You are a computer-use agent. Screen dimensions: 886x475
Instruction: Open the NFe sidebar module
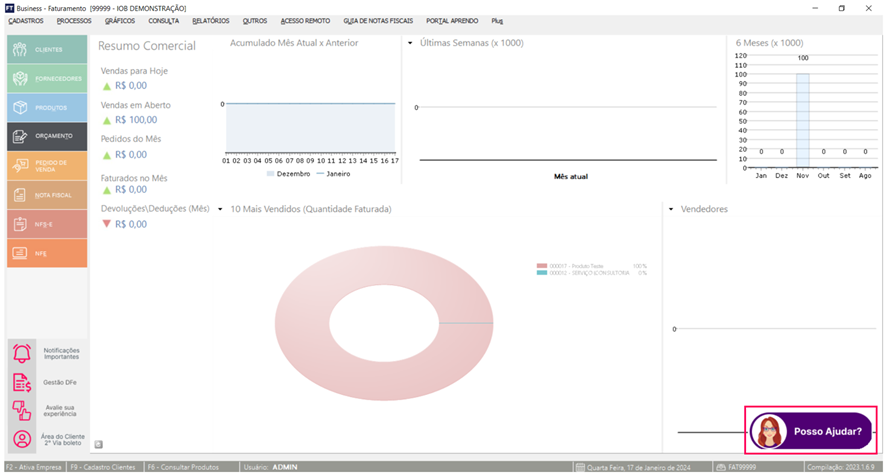[20, 253]
